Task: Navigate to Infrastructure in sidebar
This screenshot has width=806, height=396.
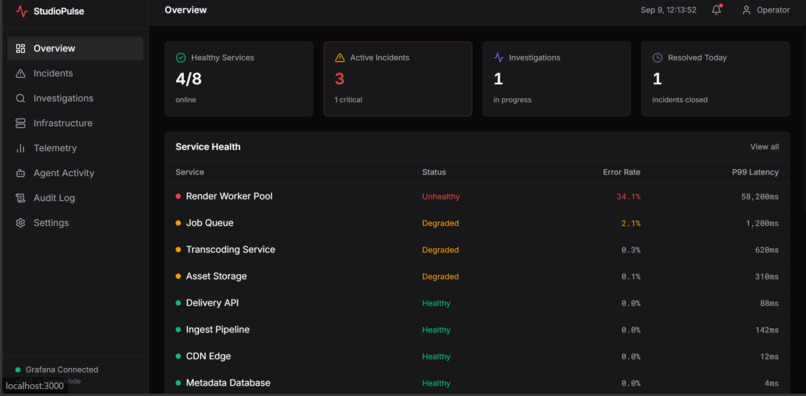Action: click(x=75, y=123)
